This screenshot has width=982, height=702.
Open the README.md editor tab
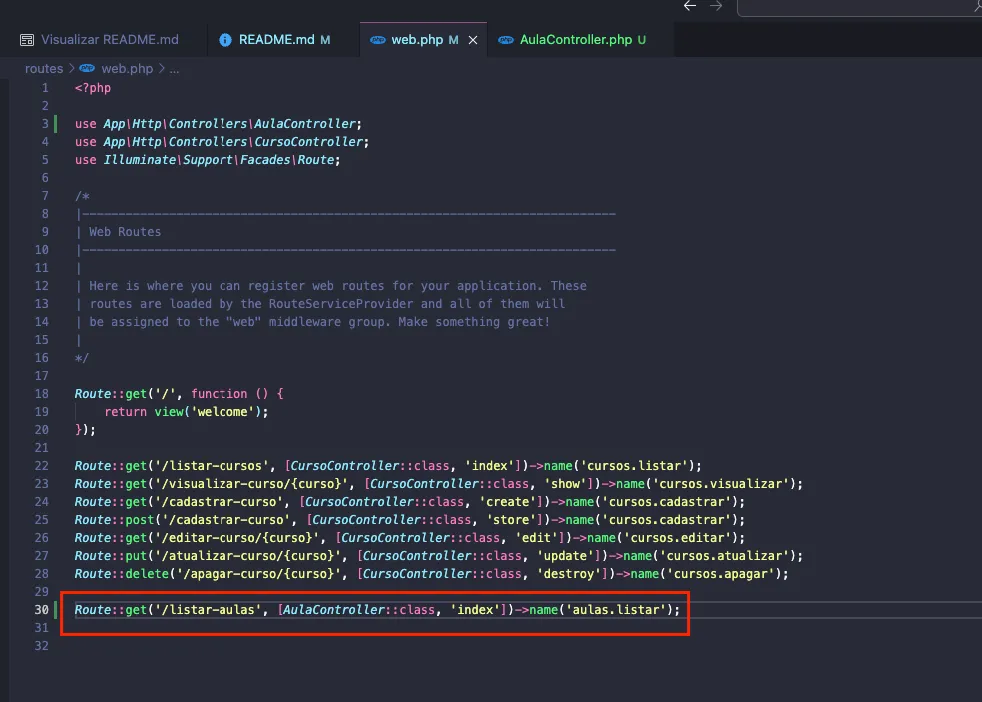[276, 40]
